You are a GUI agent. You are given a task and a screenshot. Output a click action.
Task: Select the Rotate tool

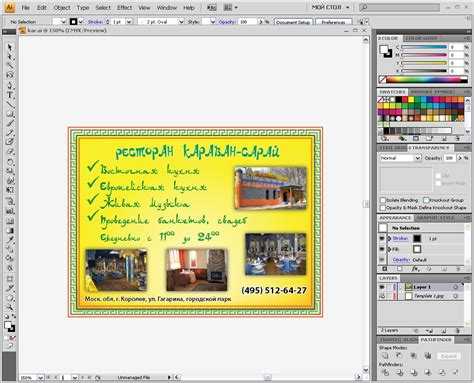10,162
